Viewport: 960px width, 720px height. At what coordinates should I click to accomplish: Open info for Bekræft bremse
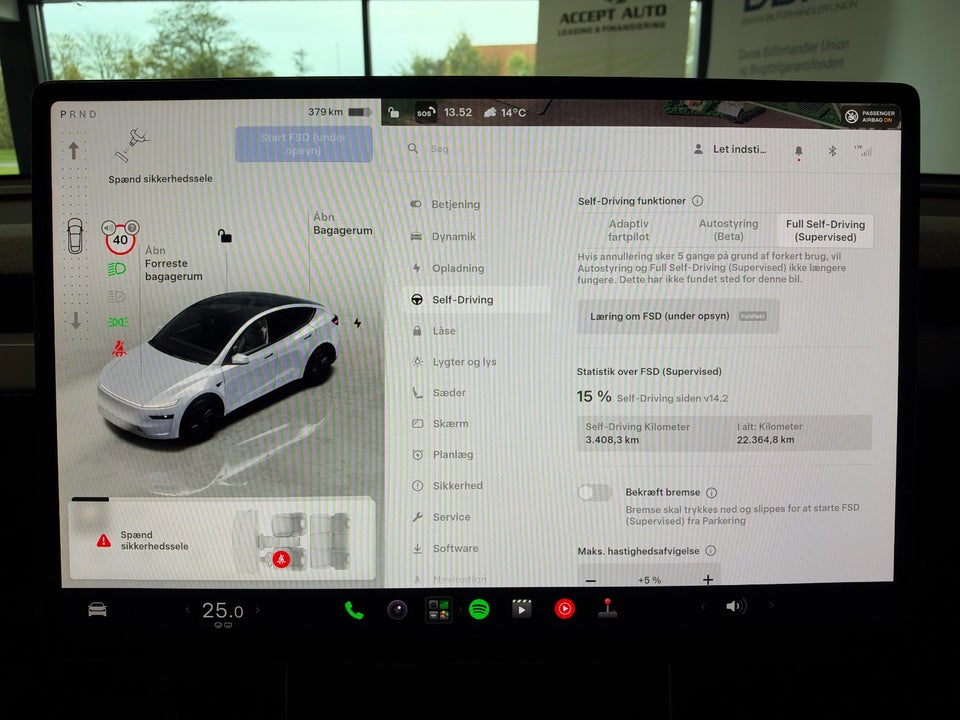click(x=711, y=492)
